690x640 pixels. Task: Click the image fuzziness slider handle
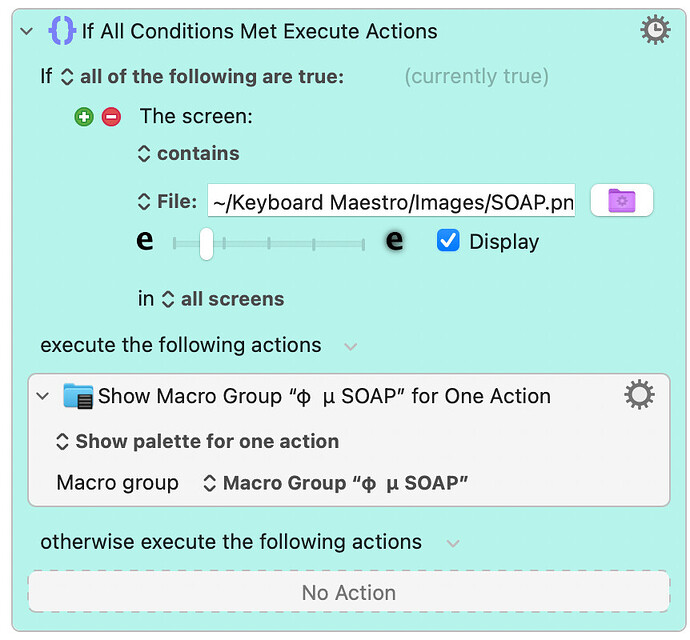coord(206,243)
